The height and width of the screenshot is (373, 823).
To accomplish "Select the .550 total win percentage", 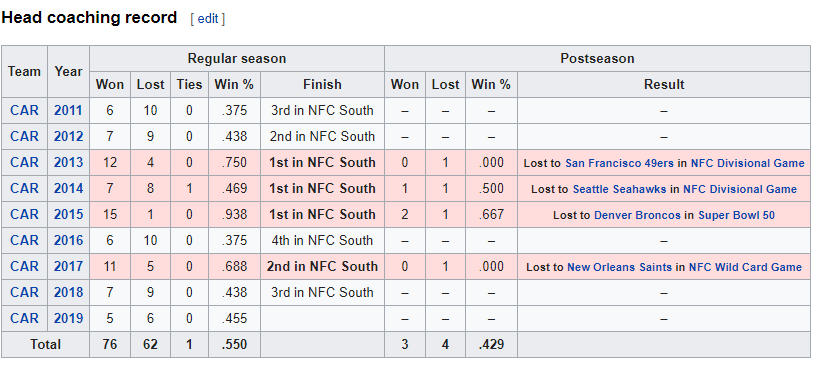I will pyautogui.click(x=234, y=345).
